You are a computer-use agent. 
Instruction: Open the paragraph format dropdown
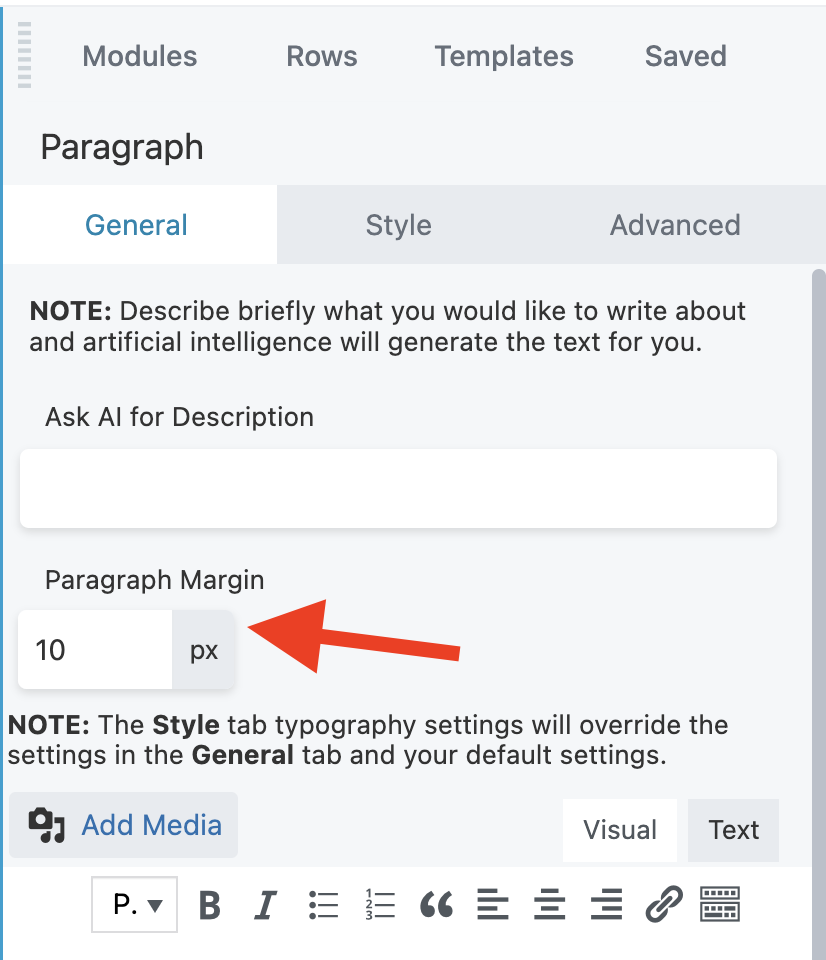[x=135, y=905]
